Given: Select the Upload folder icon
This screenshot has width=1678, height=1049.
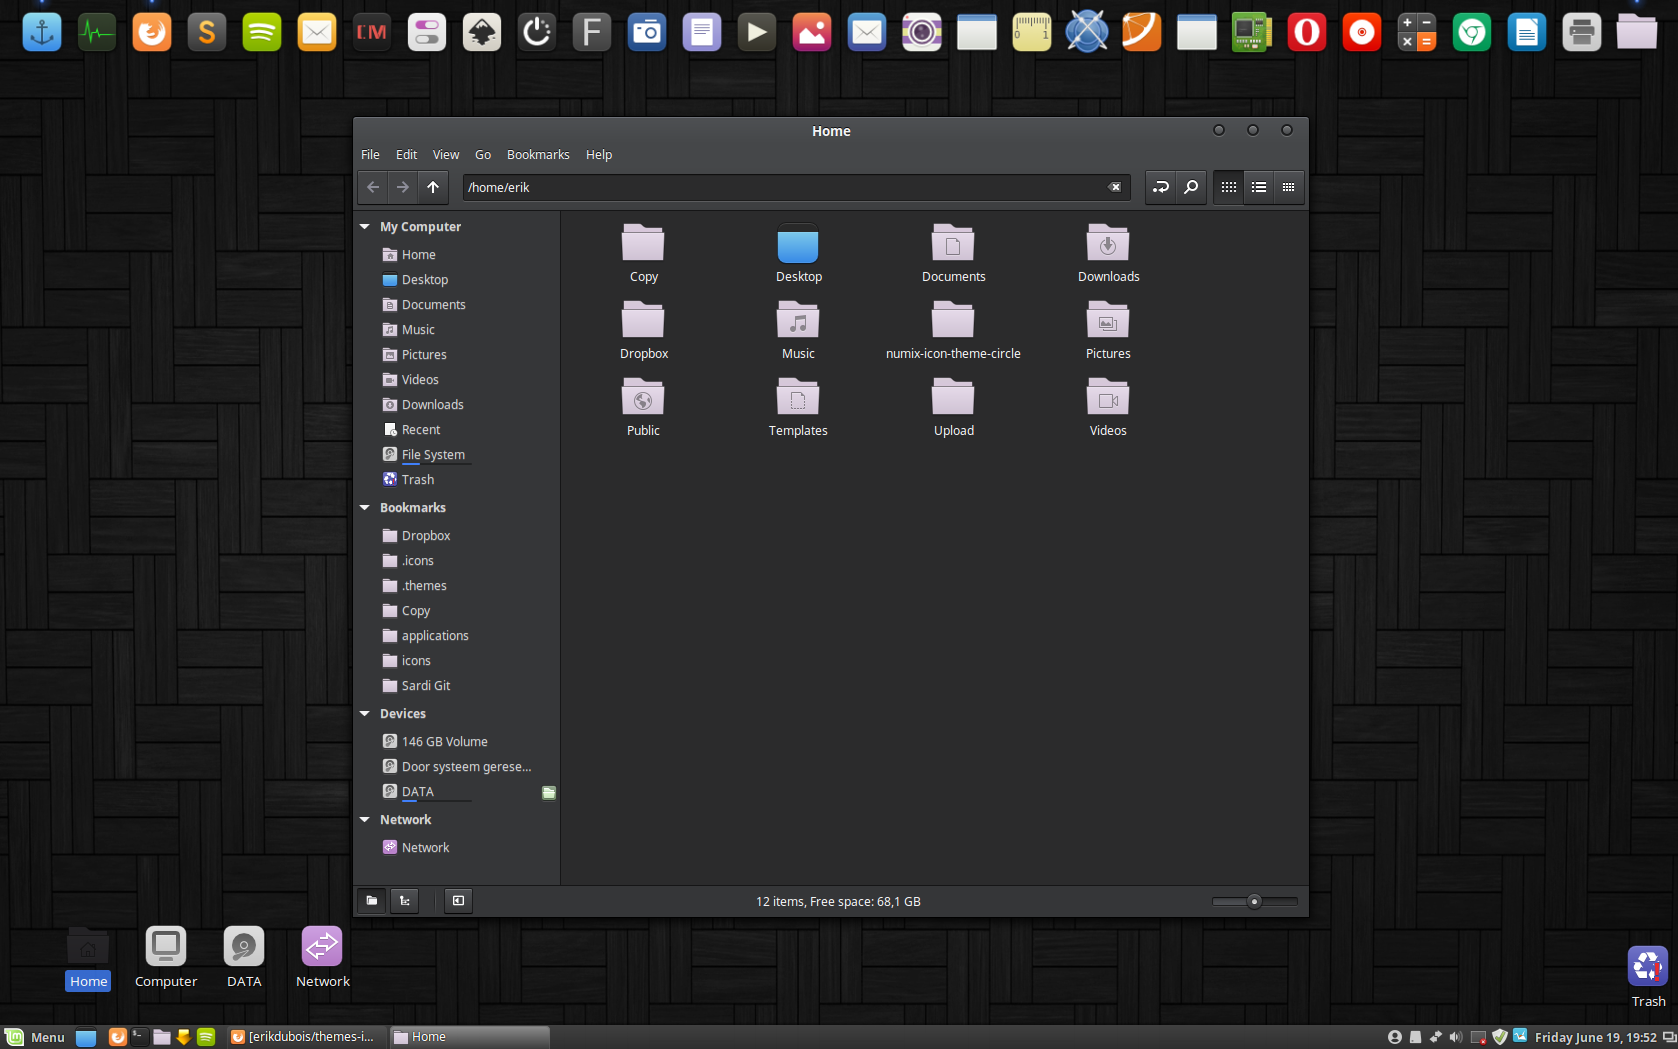Looking at the screenshot, I should (x=953, y=397).
